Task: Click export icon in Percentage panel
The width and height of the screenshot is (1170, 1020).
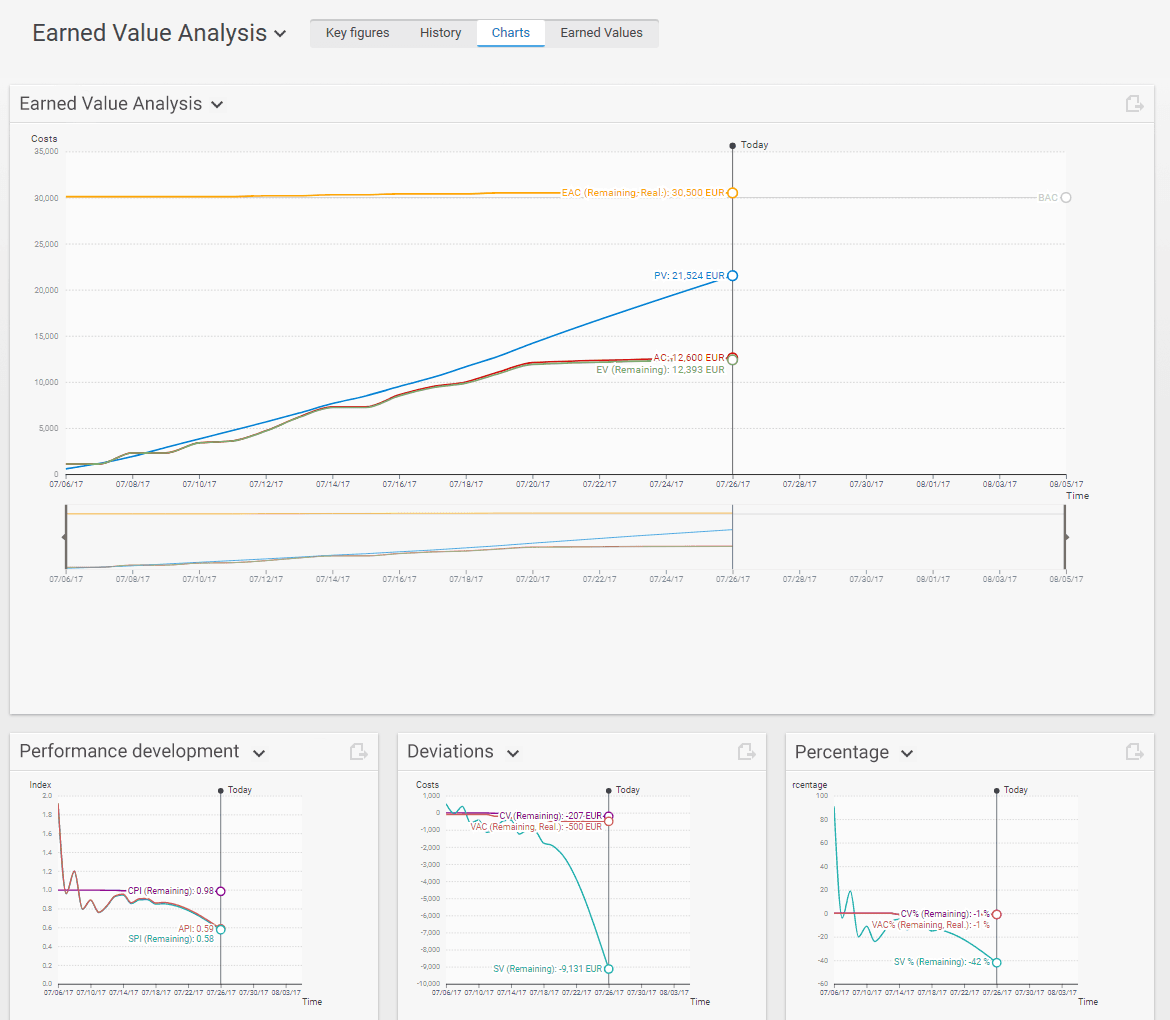Action: (1134, 752)
